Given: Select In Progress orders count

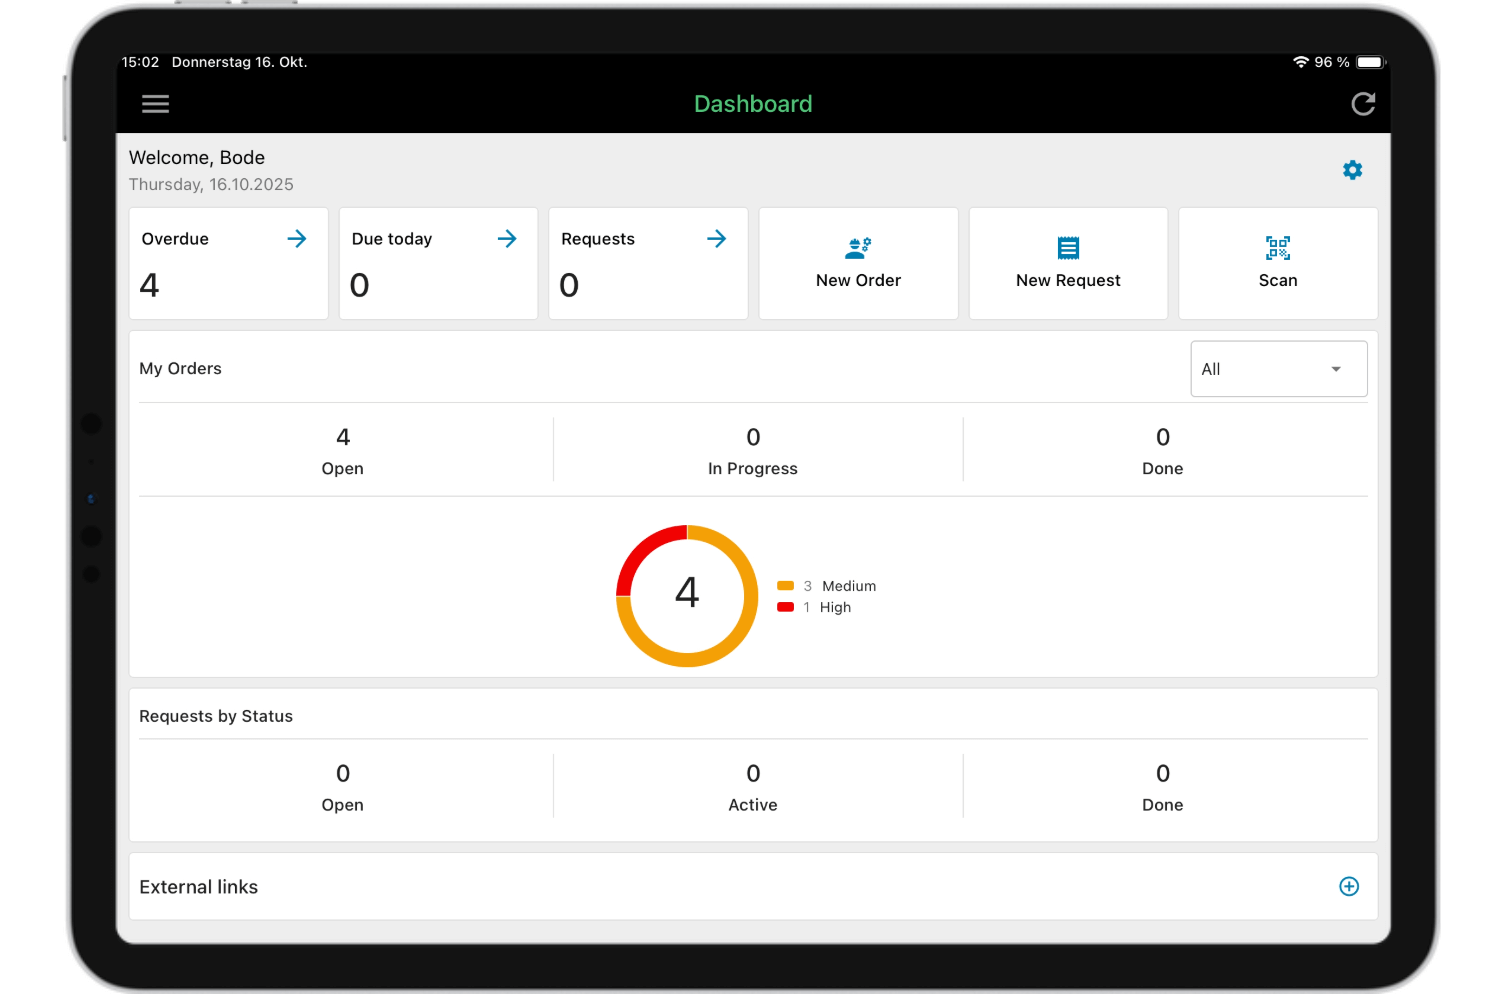Looking at the screenshot, I should (x=753, y=450).
